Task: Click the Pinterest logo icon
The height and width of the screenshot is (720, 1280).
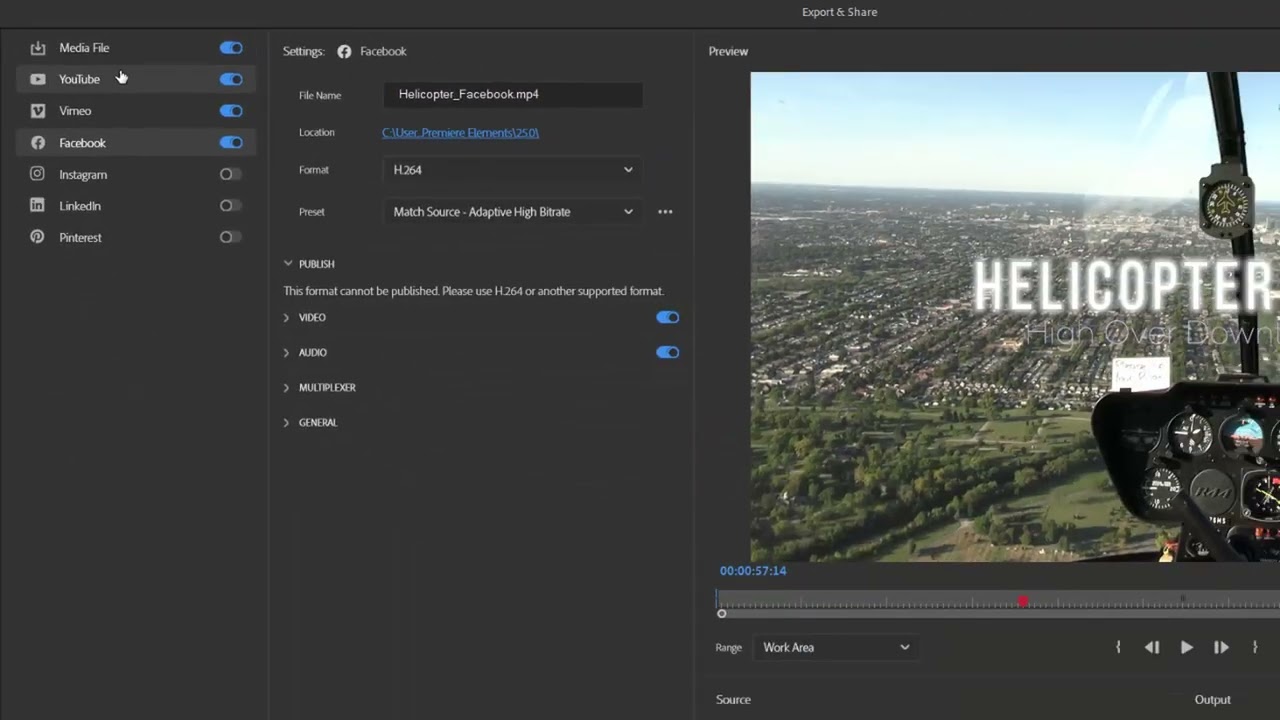Action: pyautogui.click(x=37, y=238)
